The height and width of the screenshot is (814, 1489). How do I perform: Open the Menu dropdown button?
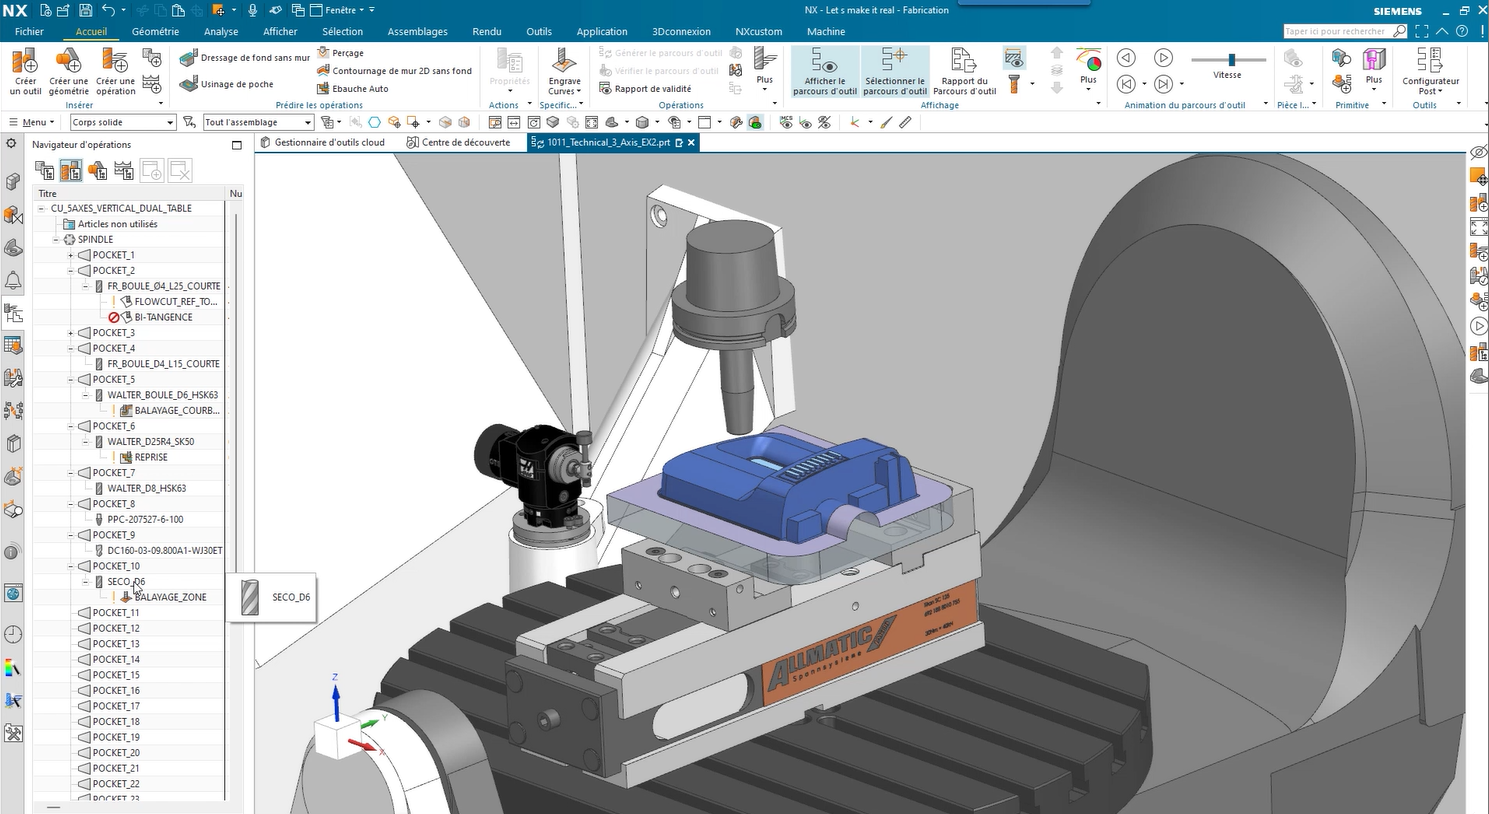point(32,122)
